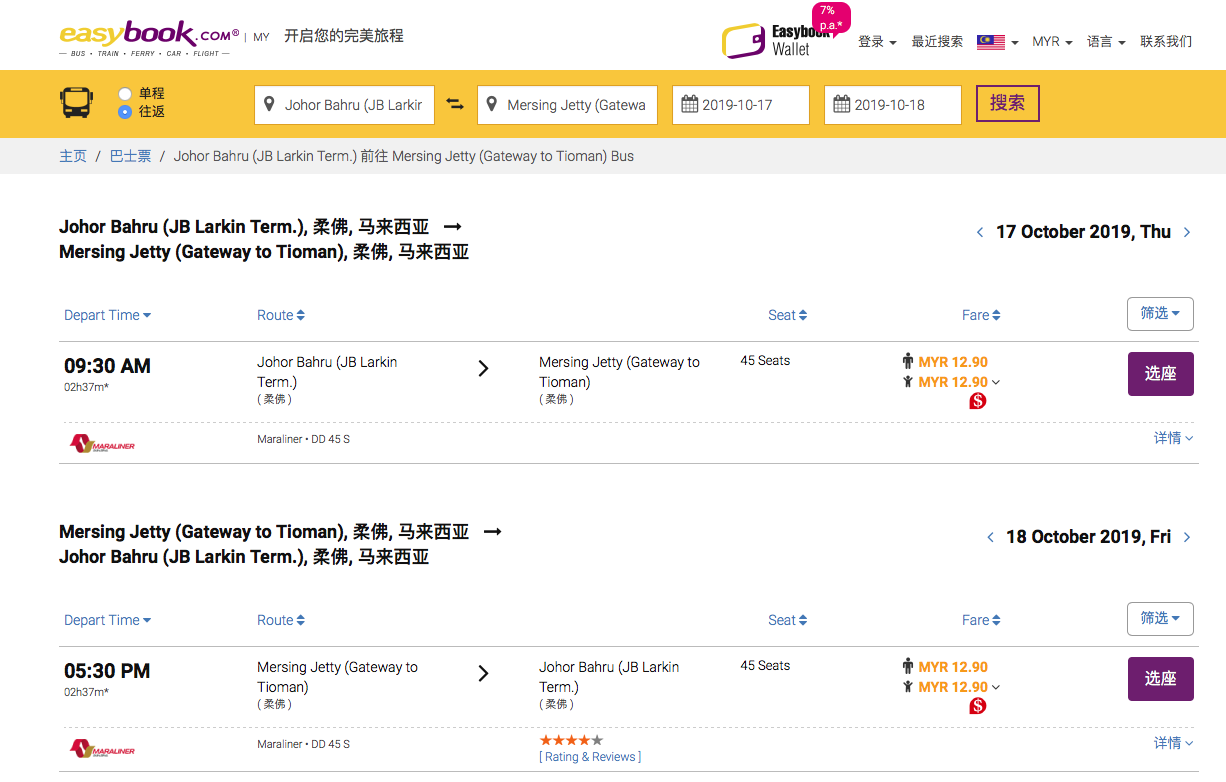Image resolution: width=1226 pixels, height=782 pixels.
Task: Open the 登录 login menu
Action: pos(877,42)
